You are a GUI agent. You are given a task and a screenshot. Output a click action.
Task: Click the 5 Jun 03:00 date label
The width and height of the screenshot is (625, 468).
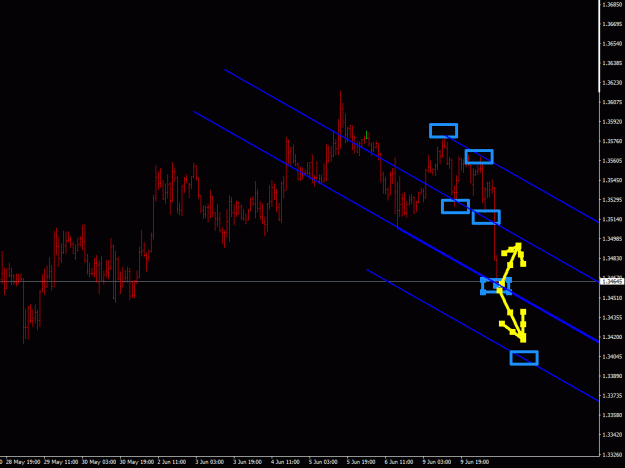click(323, 462)
